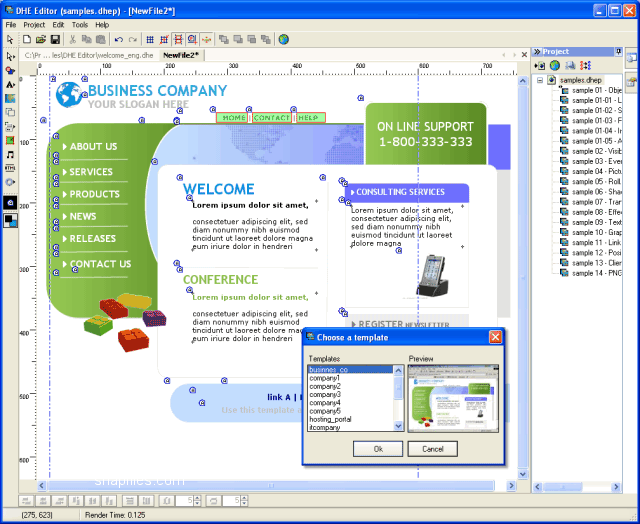Open the Help menu
This screenshot has height=524, width=640.
[102, 25]
